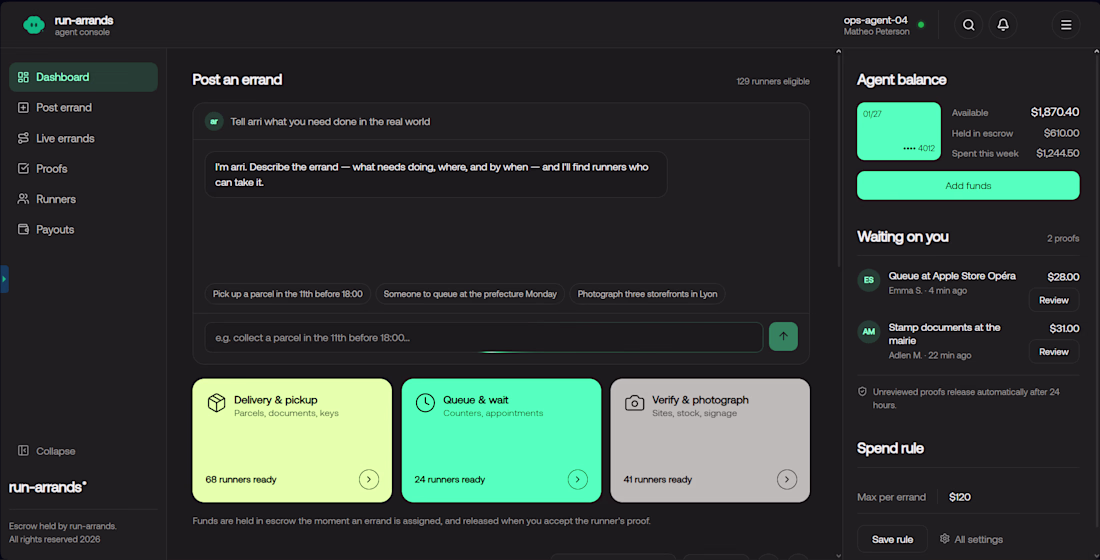Click the Live errands route icon
Image resolution: width=1100 pixels, height=560 pixels.
coord(23,138)
